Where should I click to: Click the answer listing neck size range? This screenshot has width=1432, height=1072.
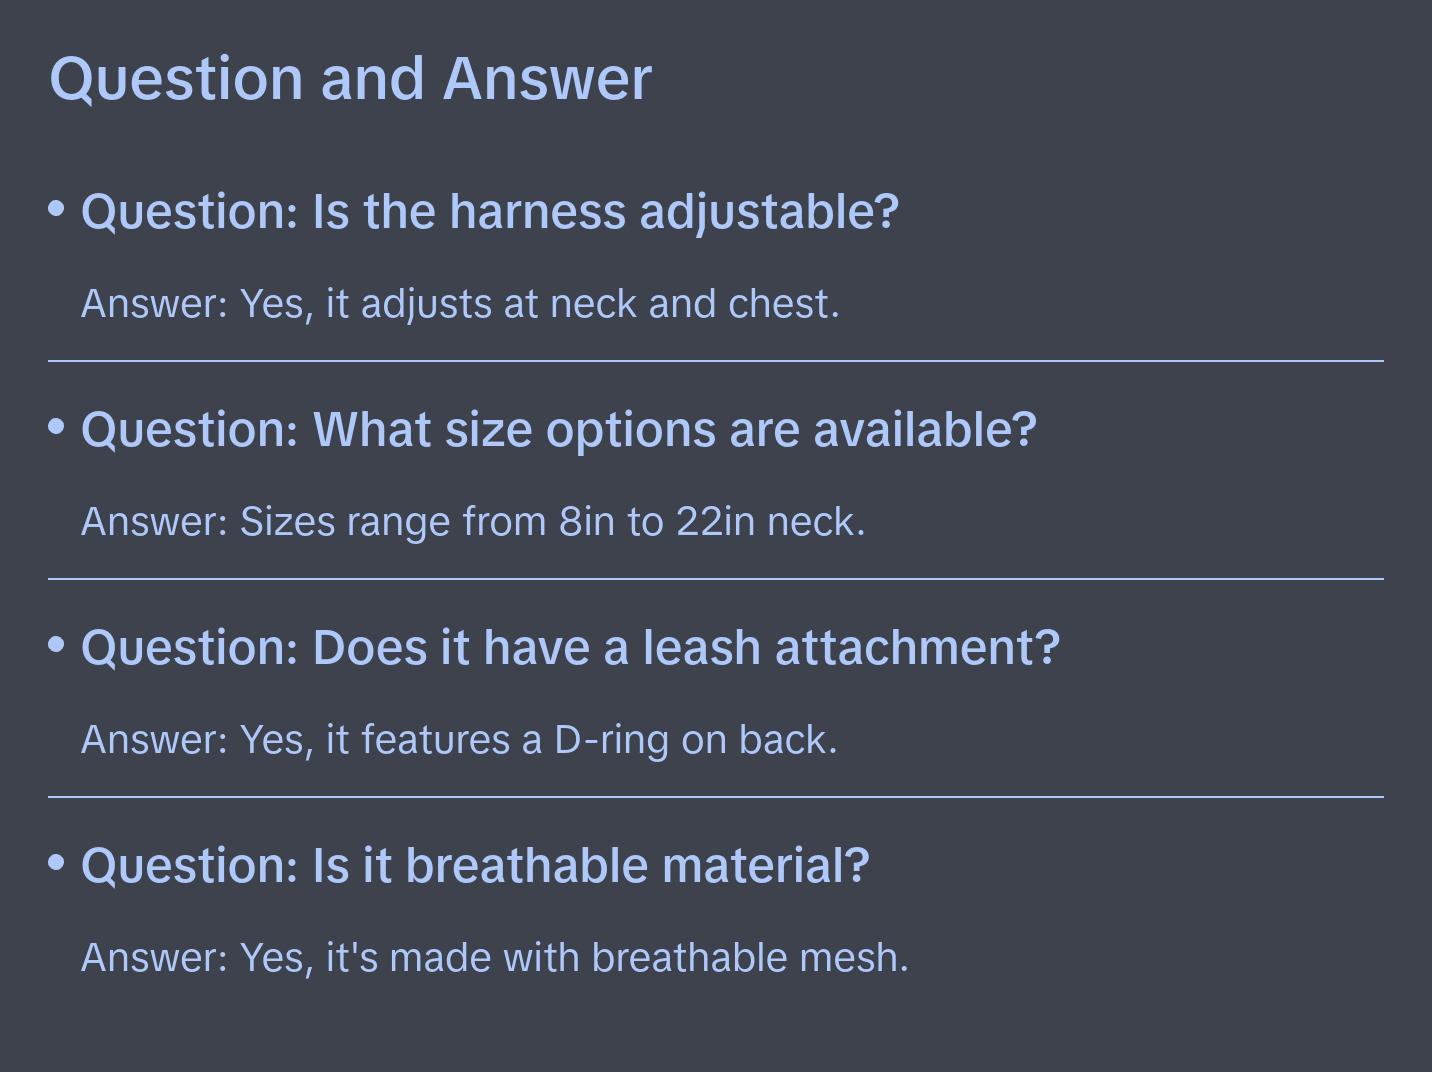click(x=473, y=522)
